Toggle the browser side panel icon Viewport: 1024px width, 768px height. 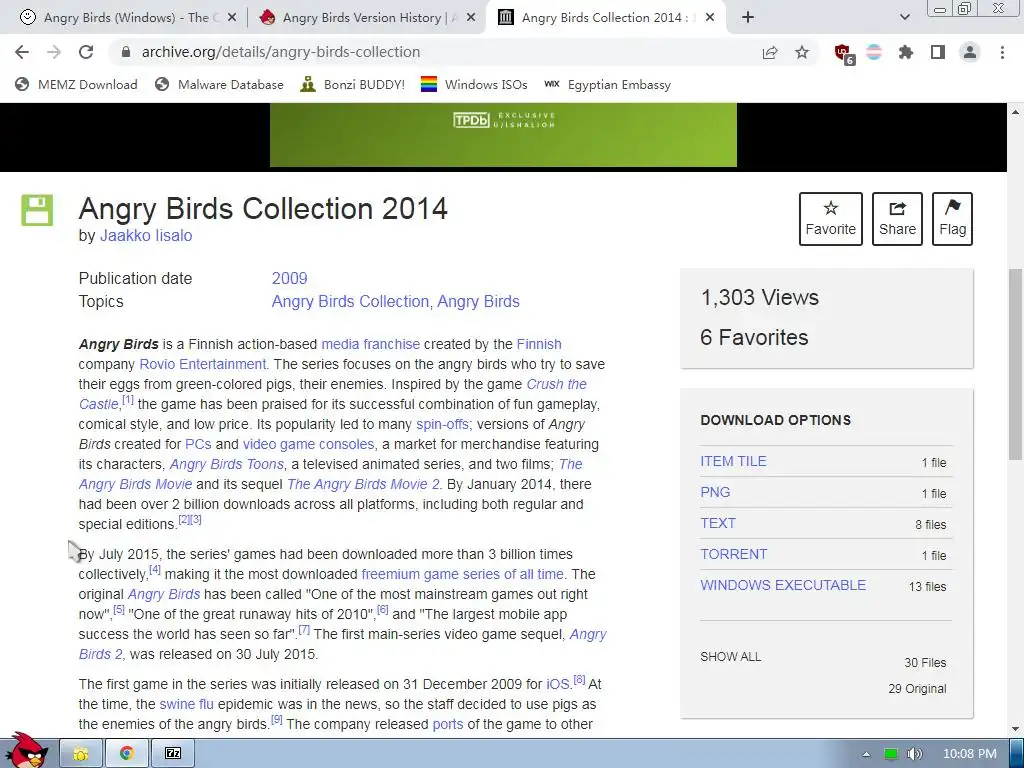(x=938, y=52)
